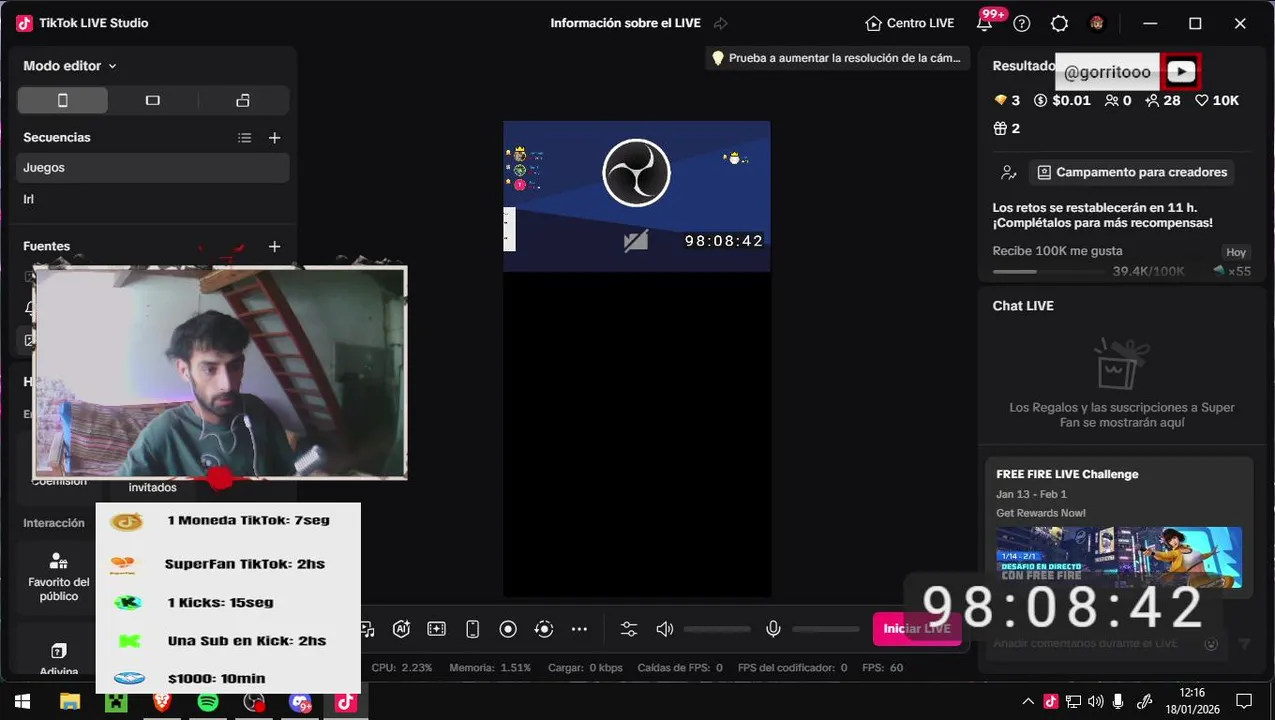Screen dimensions: 1275x720
Task: Open Información sobre el LIVE
Action: [625, 23]
